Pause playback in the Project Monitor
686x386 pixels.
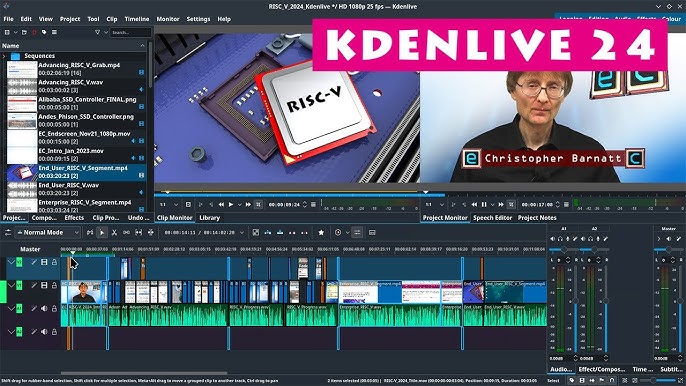[484, 204]
